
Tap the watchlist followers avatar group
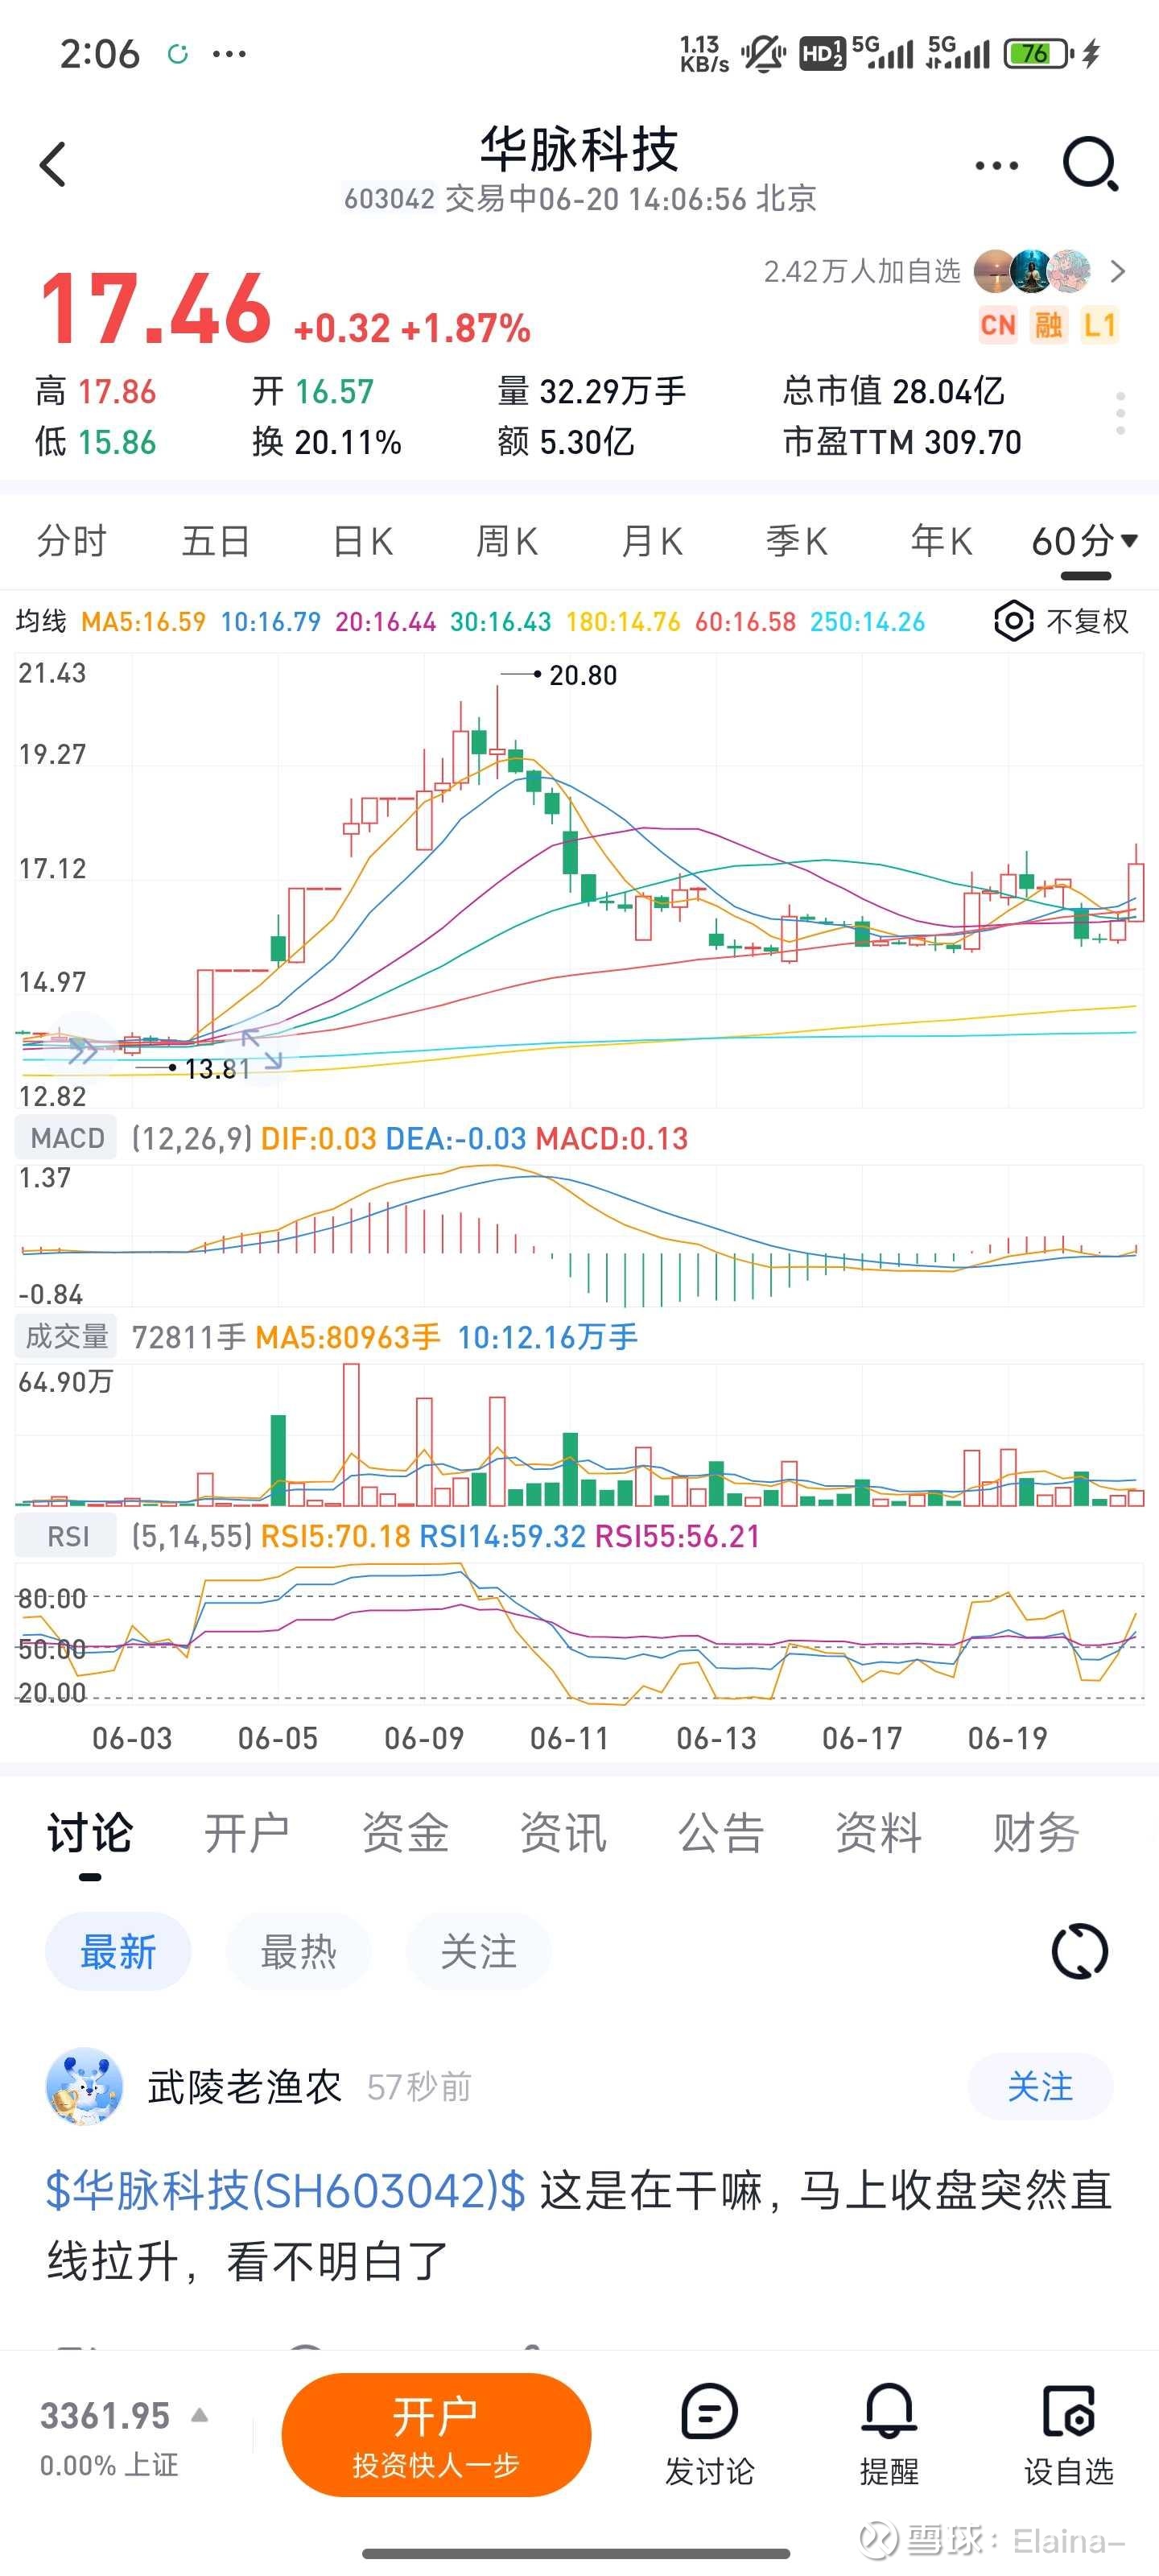coord(1031,271)
